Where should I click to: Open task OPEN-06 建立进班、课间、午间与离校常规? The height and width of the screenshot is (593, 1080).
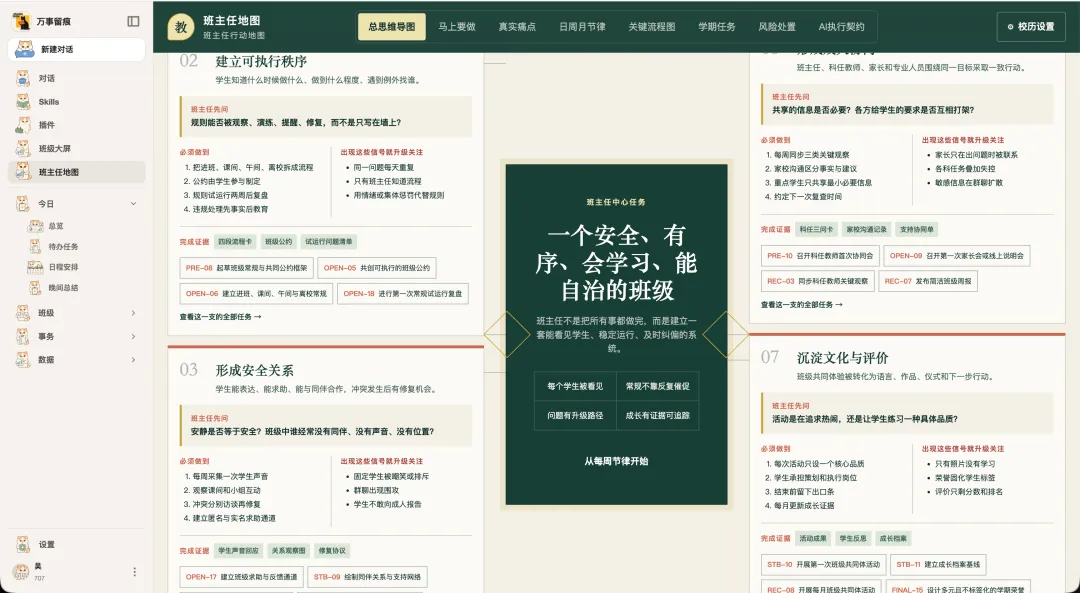click(x=256, y=293)
